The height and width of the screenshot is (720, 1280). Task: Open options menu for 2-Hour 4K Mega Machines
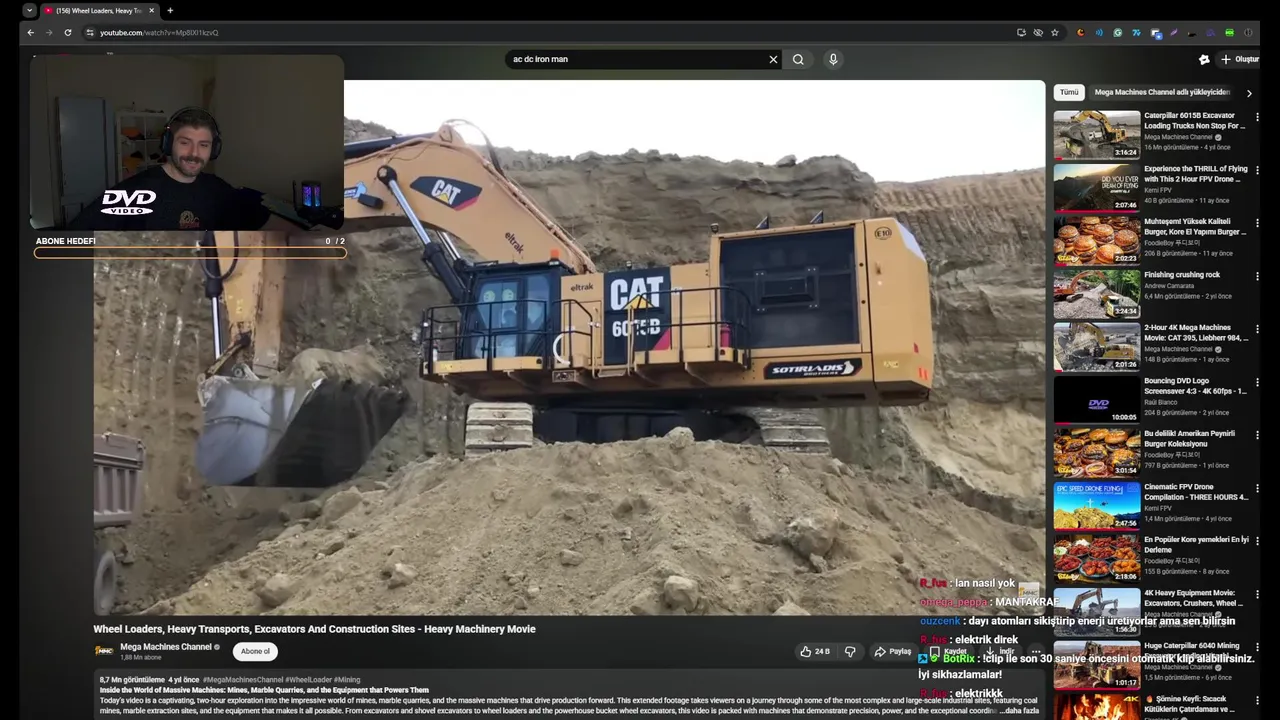click(1257, 330)
